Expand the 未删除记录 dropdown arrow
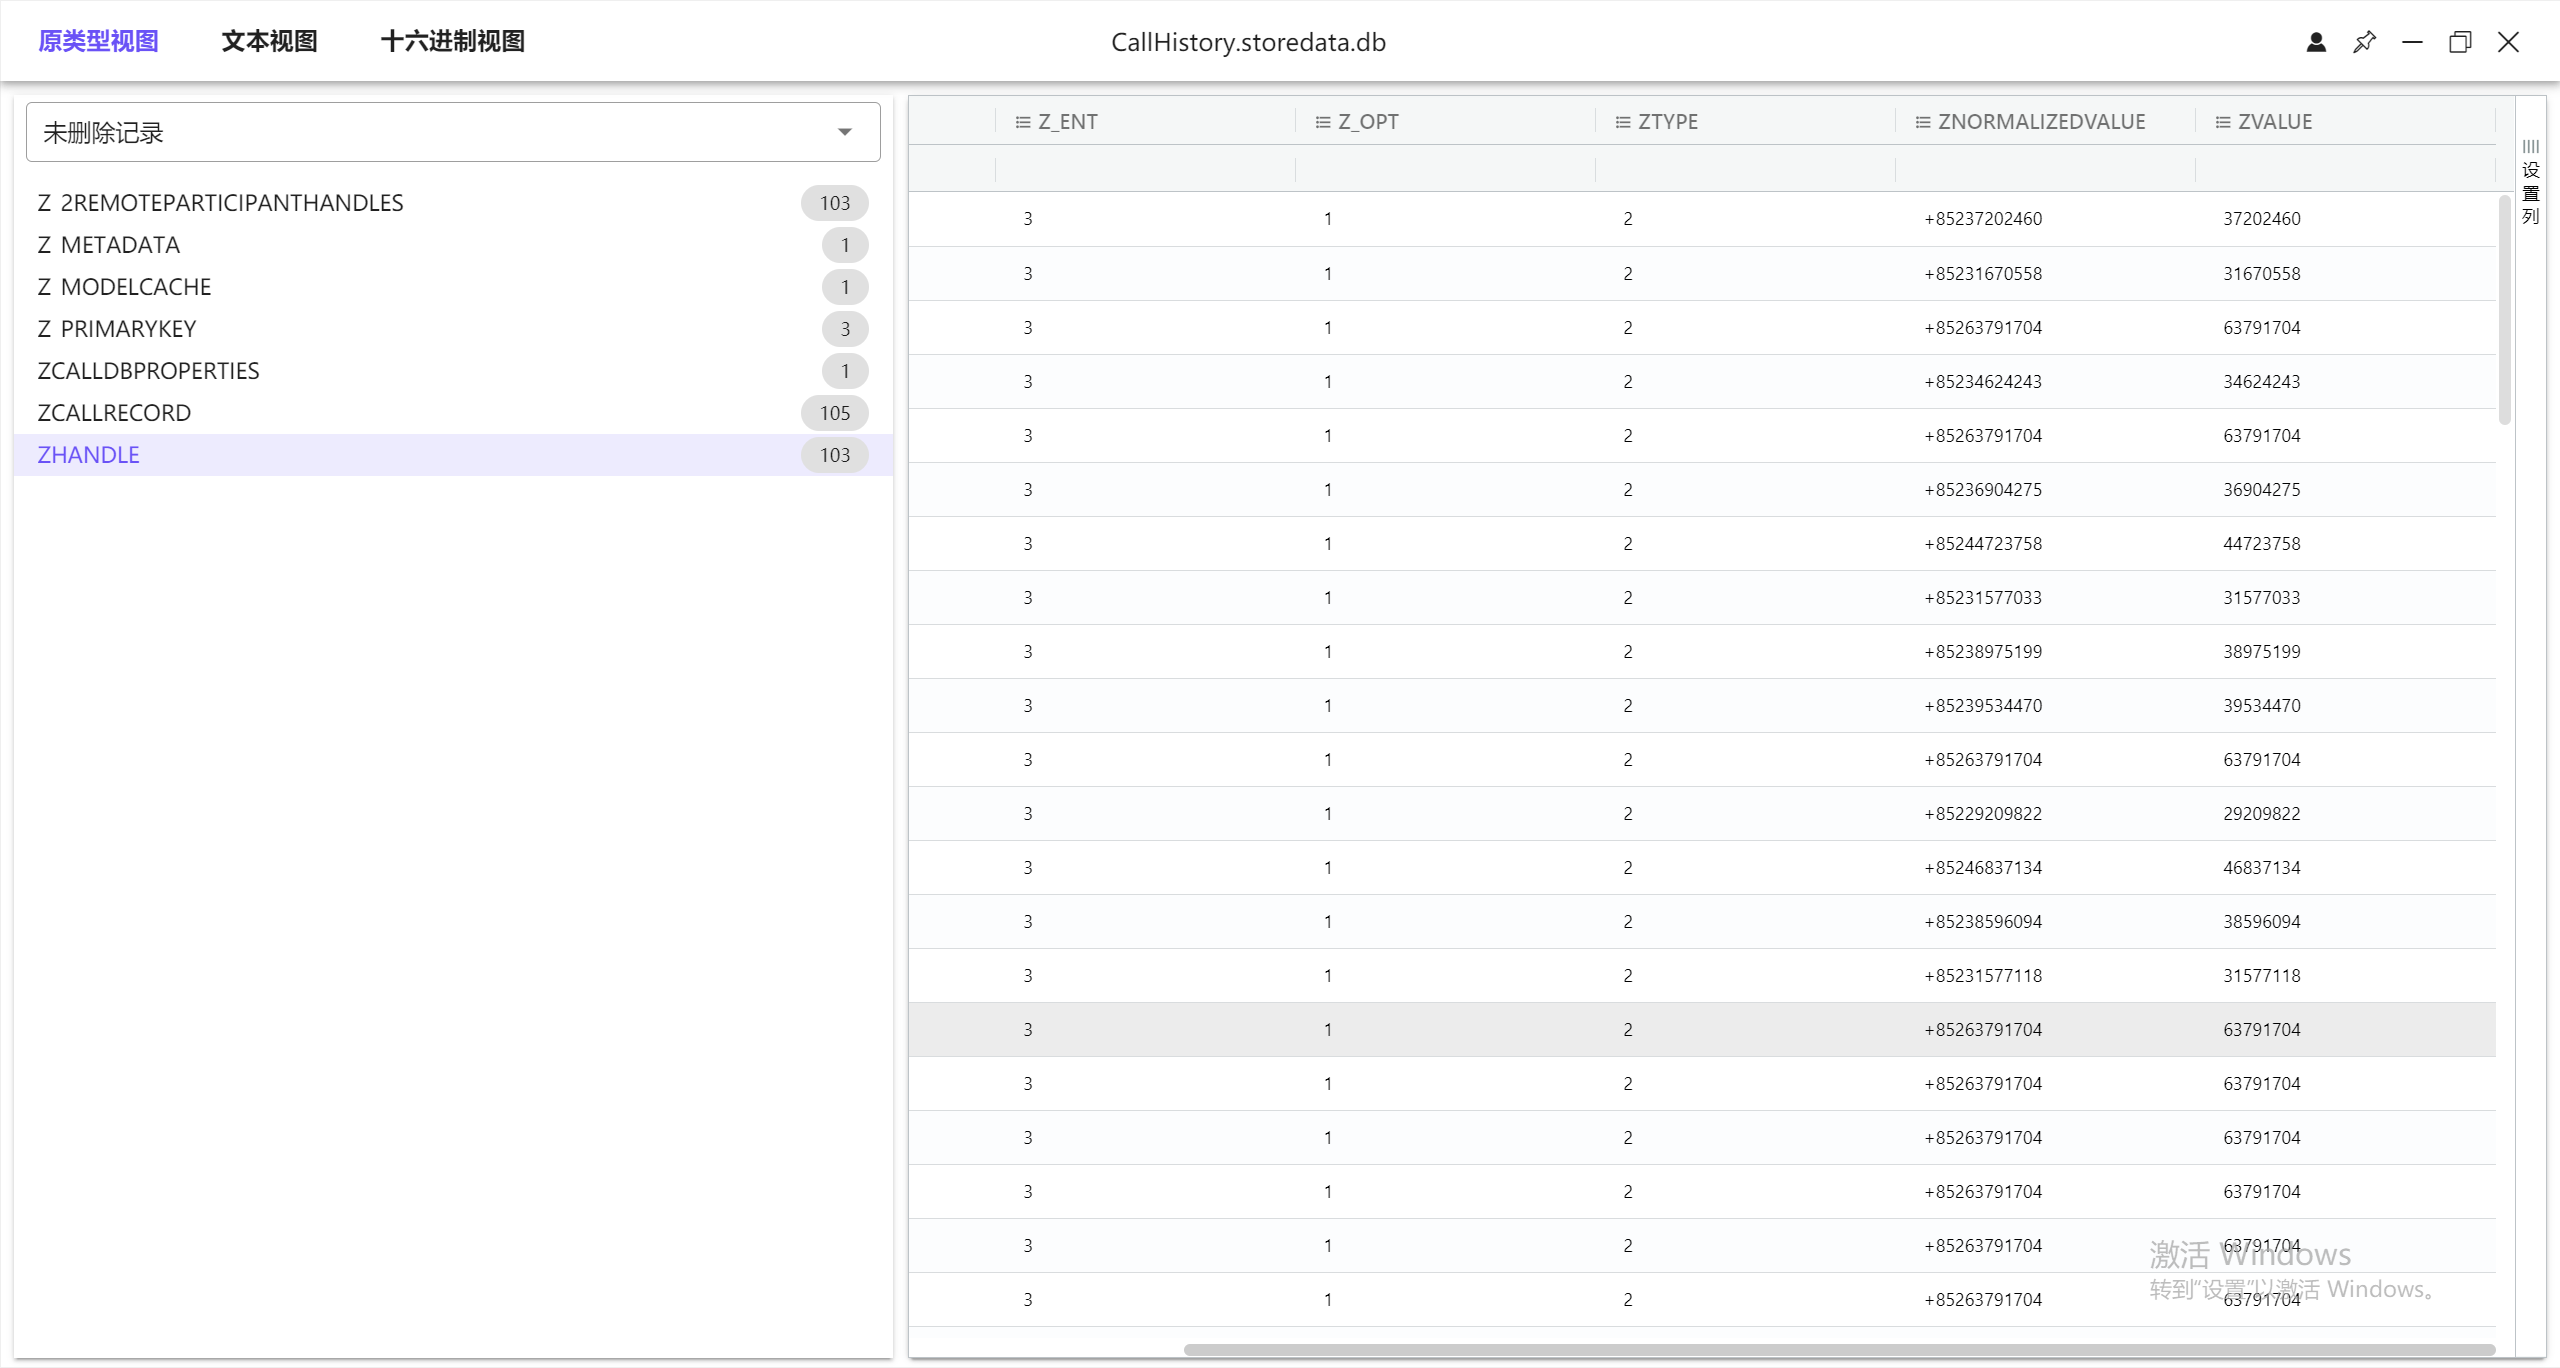 tap(845, 132)
